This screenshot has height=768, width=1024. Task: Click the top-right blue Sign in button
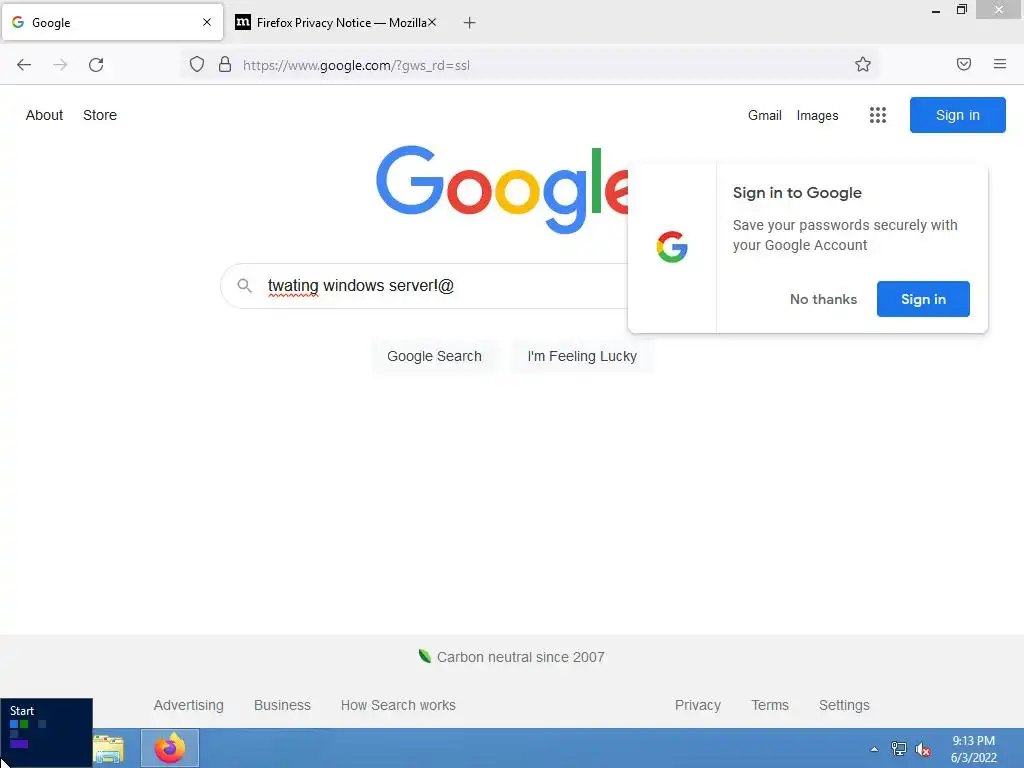click(x=957, y=115)
